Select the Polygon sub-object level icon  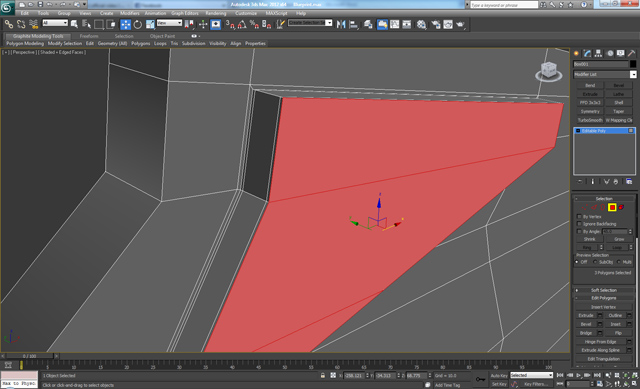(x=612, y=207)
